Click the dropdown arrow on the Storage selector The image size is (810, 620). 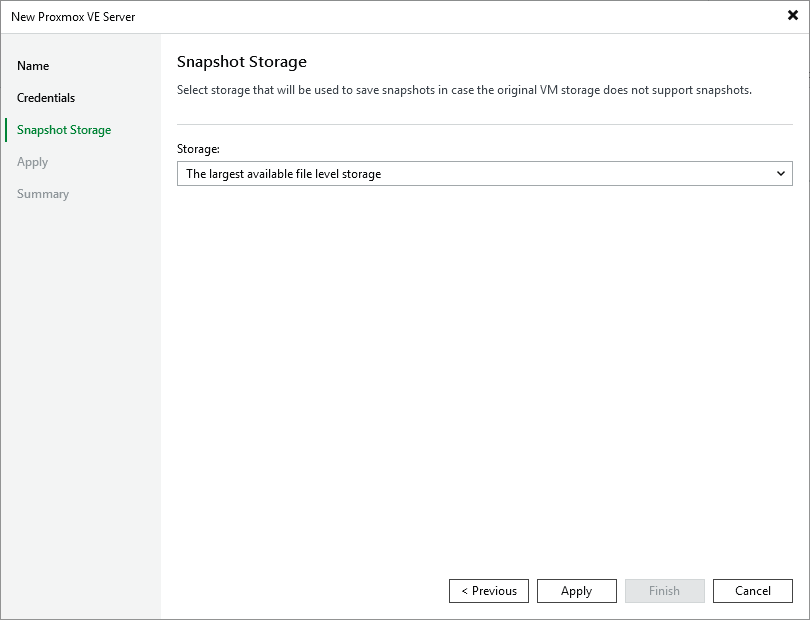point(782,173)
